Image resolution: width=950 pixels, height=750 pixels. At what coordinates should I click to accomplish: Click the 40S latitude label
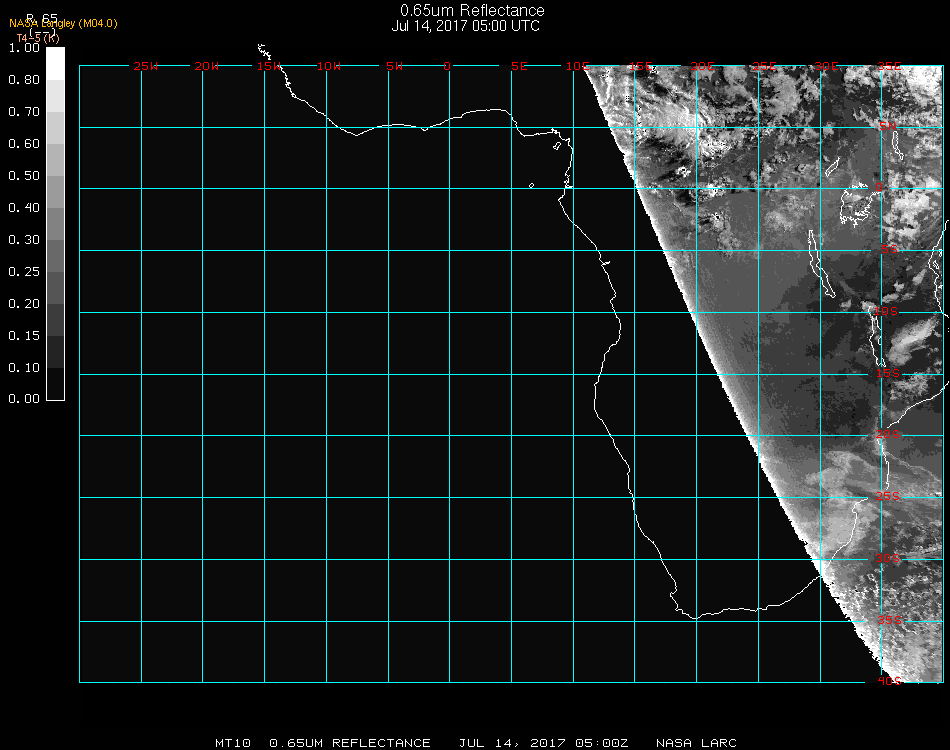pyautogui.click(x=890, y=682)
